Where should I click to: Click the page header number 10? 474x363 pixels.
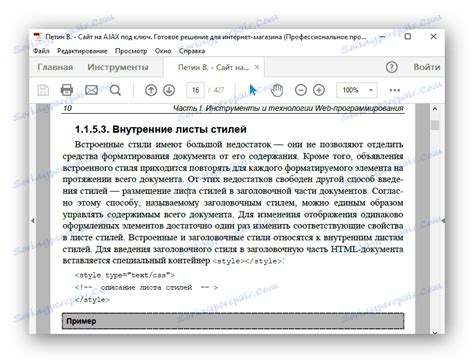(67, 108)
